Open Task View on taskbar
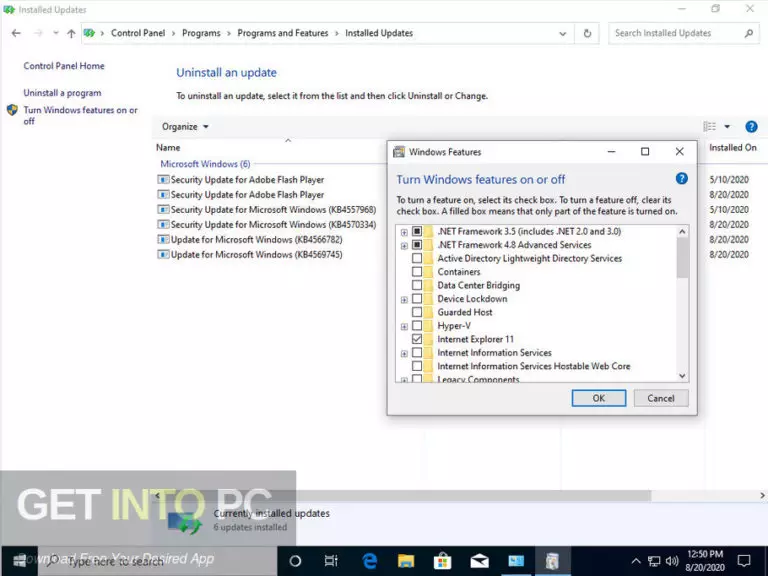The image size is (768, 576). [331, 561]
